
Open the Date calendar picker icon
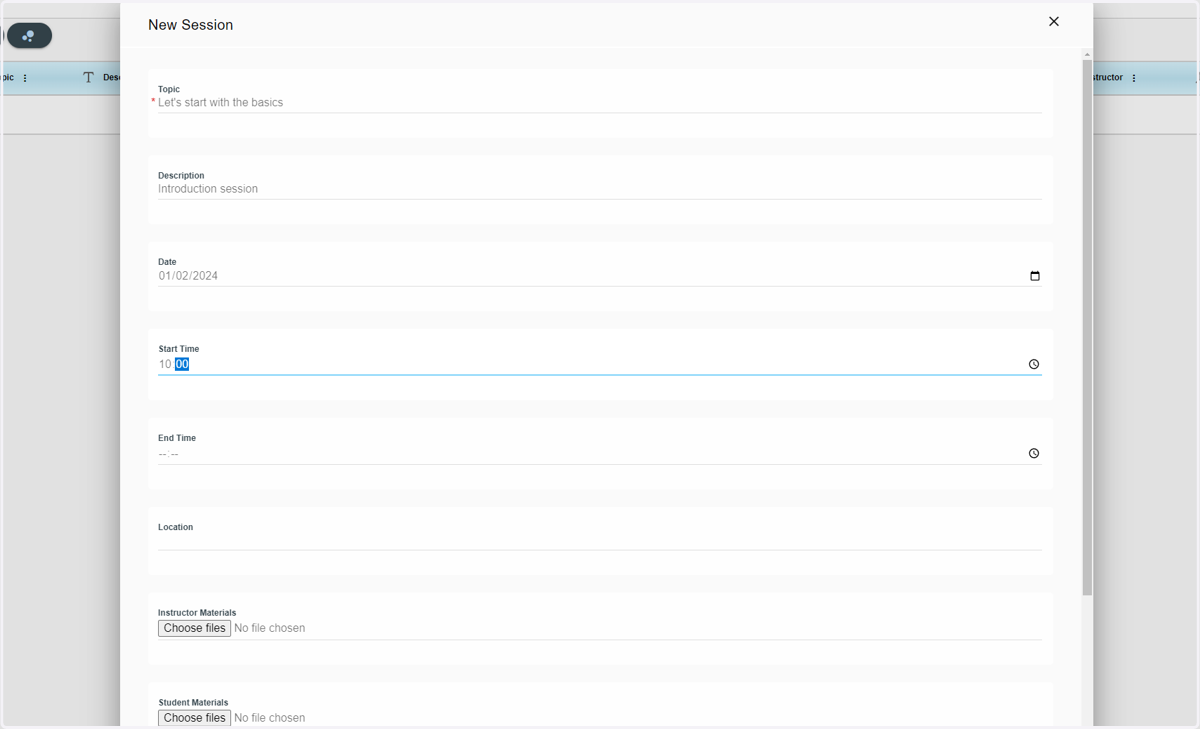[x=1034, y=276]
